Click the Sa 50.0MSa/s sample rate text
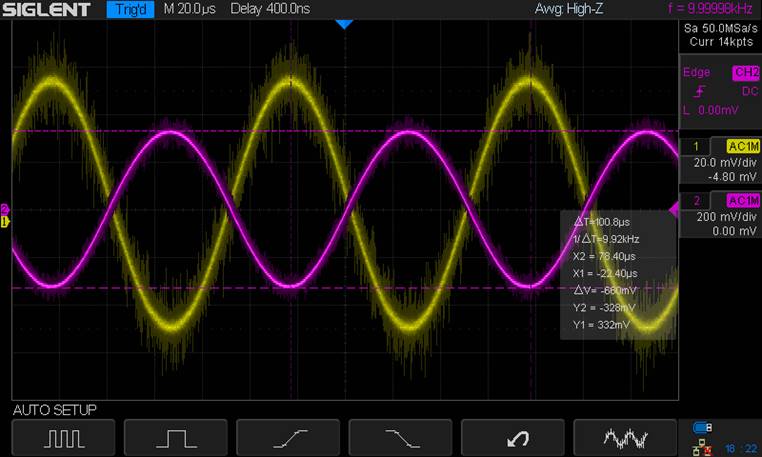762x457 pixels. (721, 28)
